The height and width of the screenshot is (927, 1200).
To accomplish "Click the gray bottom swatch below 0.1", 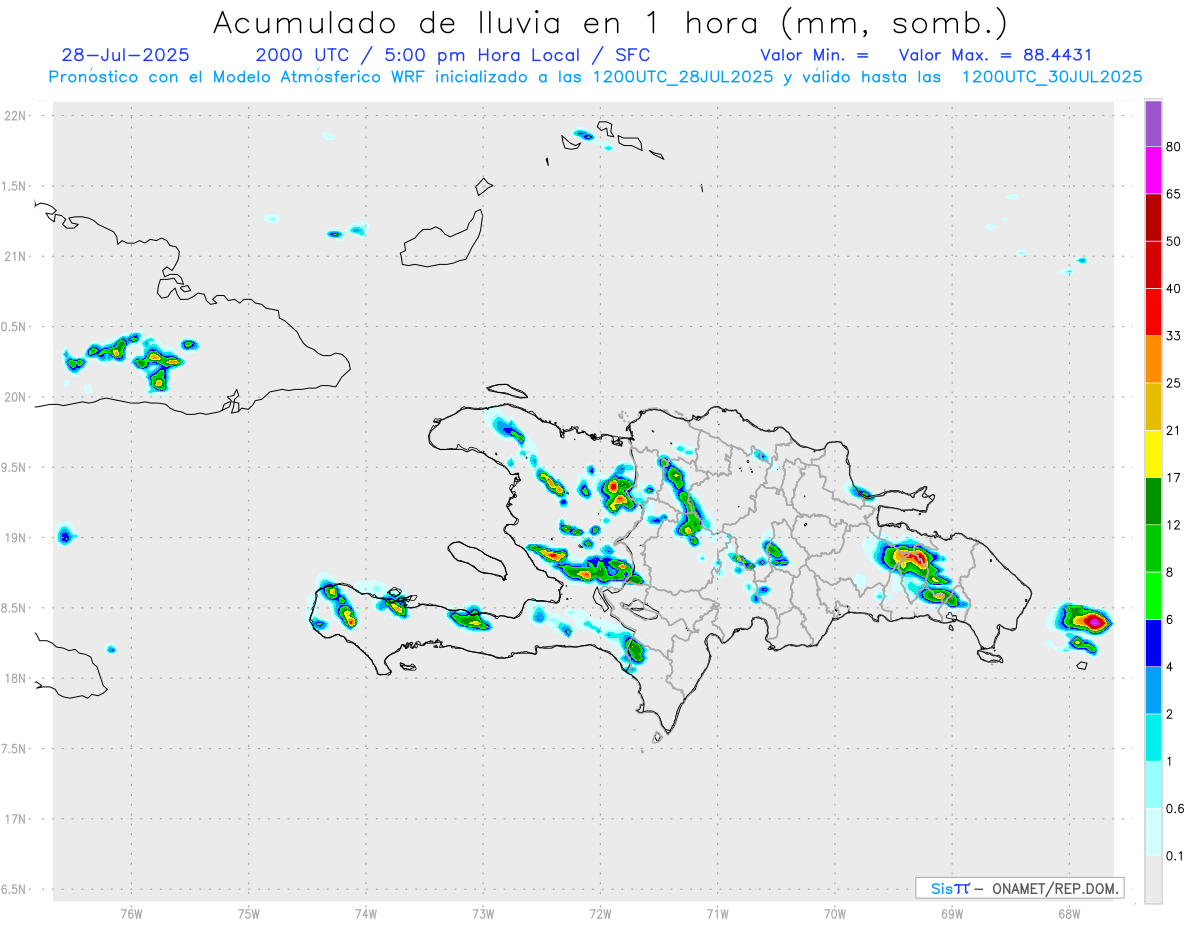I will pyautogui.click(x=1153, y=879).
